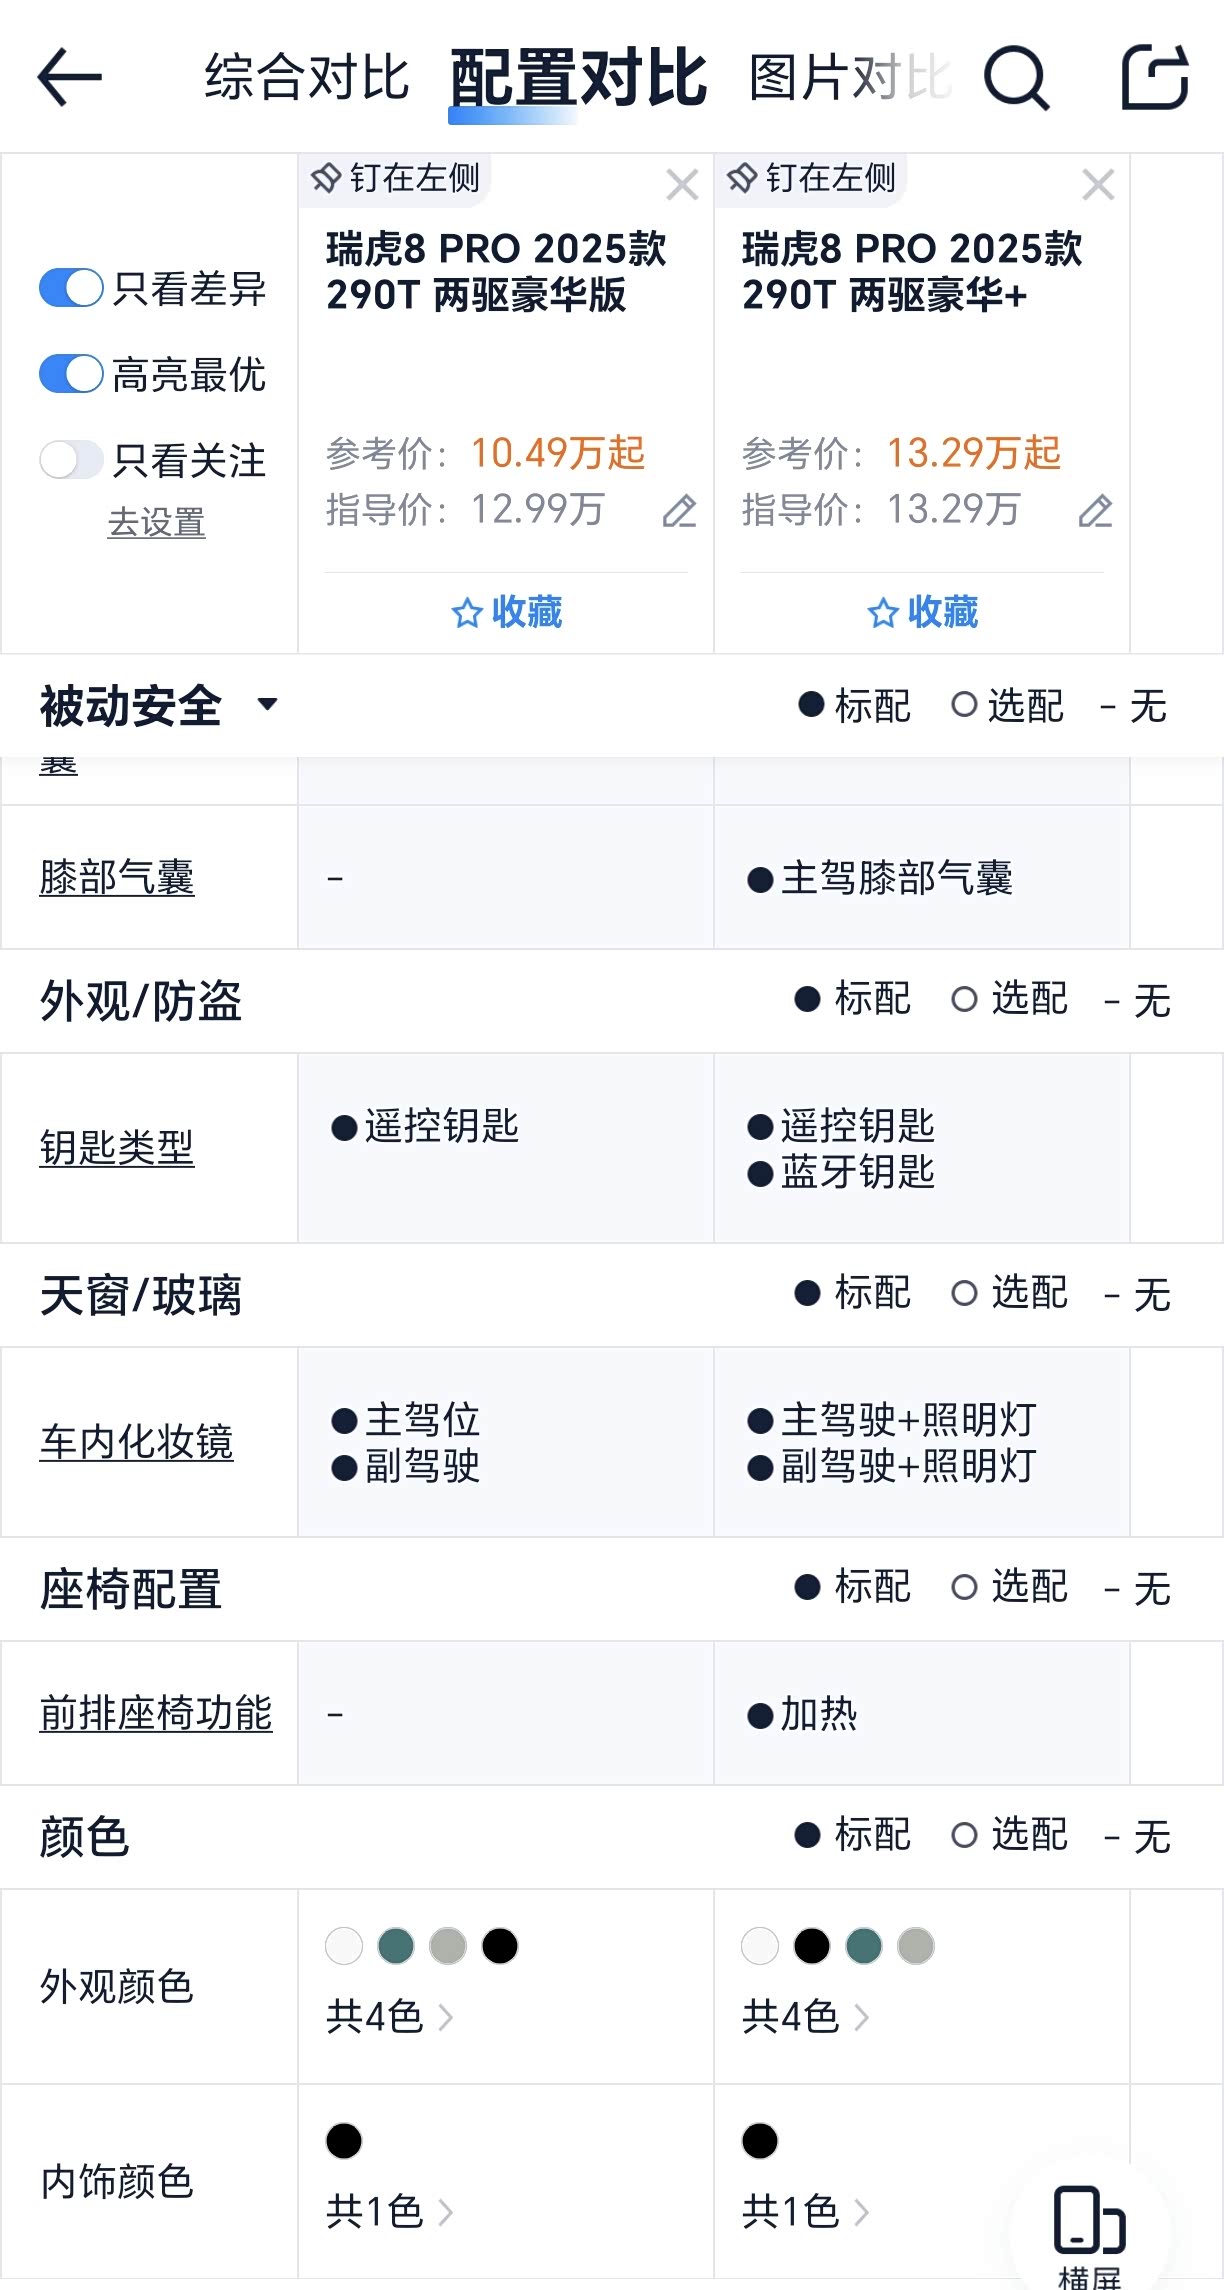Switch to the 综合对比 tab
The image size is (1224, 2290).
point(307,77)
